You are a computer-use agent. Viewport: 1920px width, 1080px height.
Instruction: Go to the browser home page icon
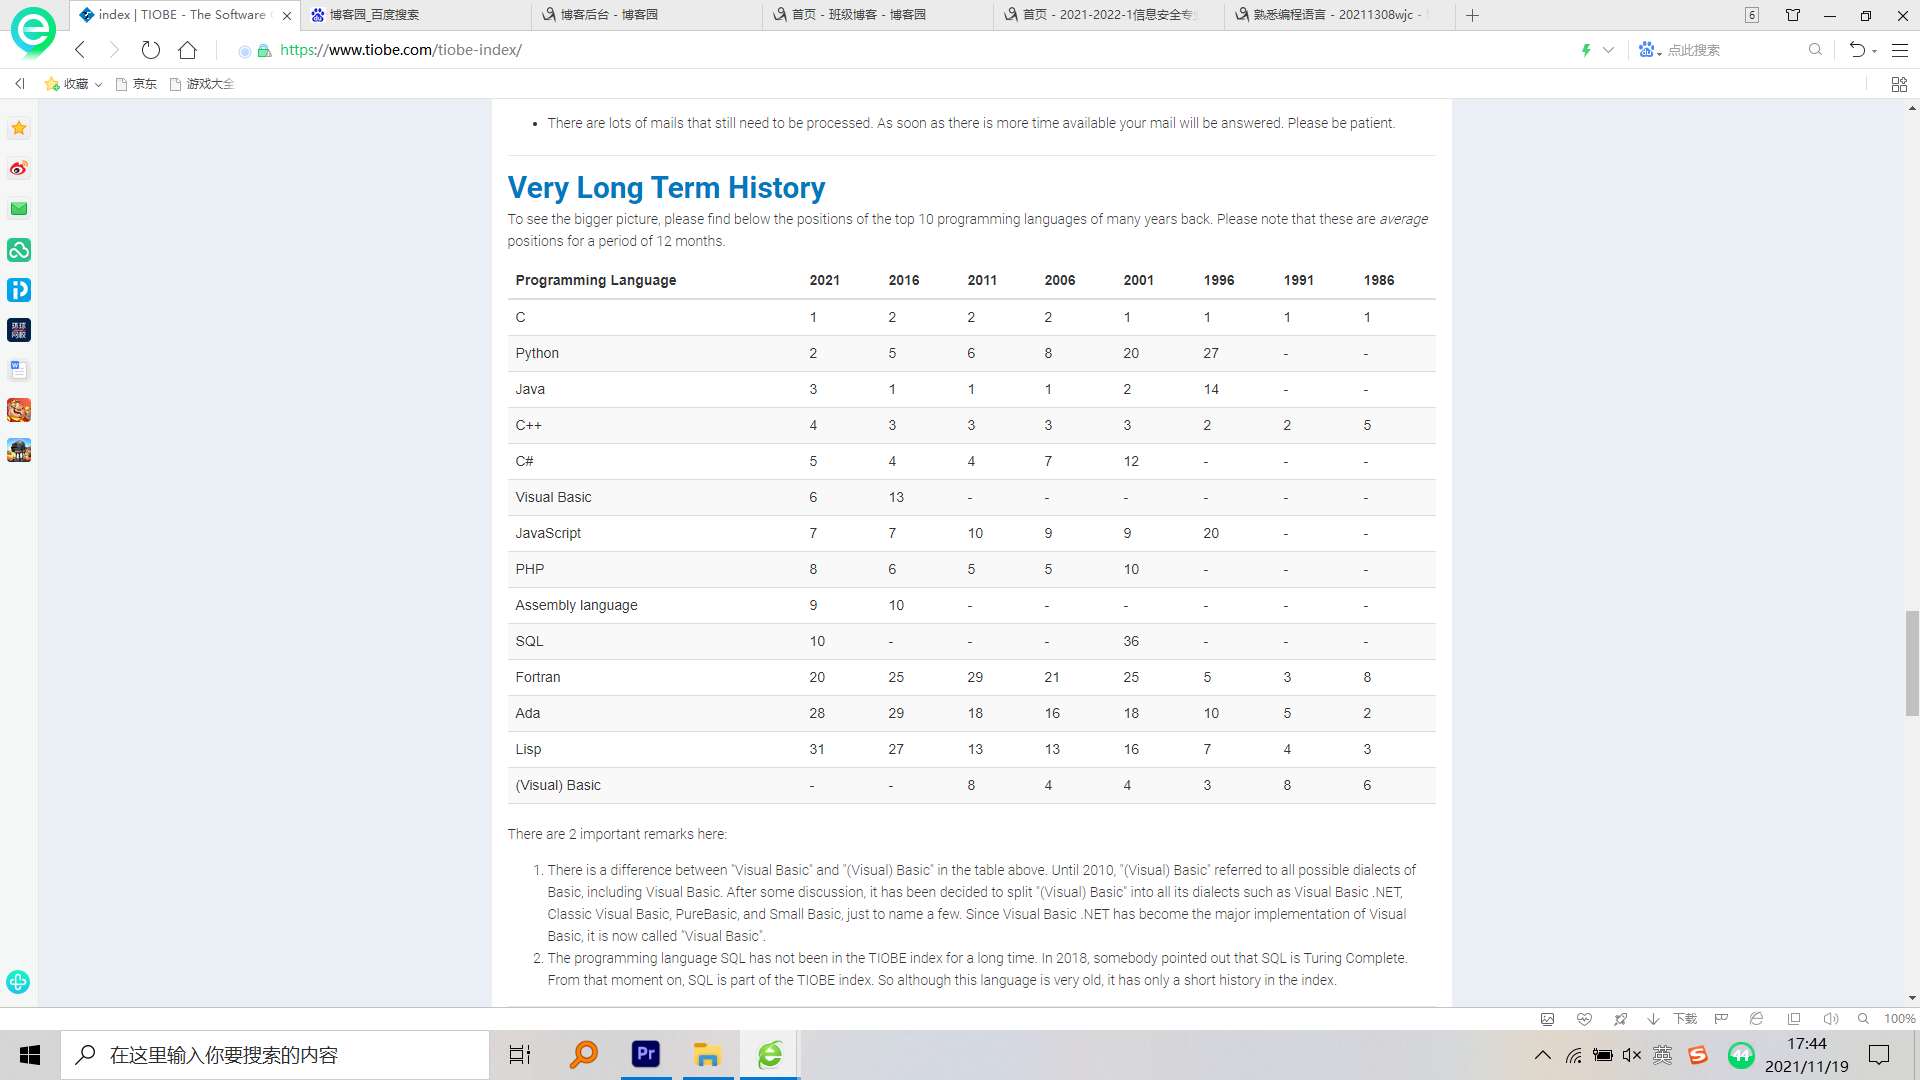click(x=188, y=50)
